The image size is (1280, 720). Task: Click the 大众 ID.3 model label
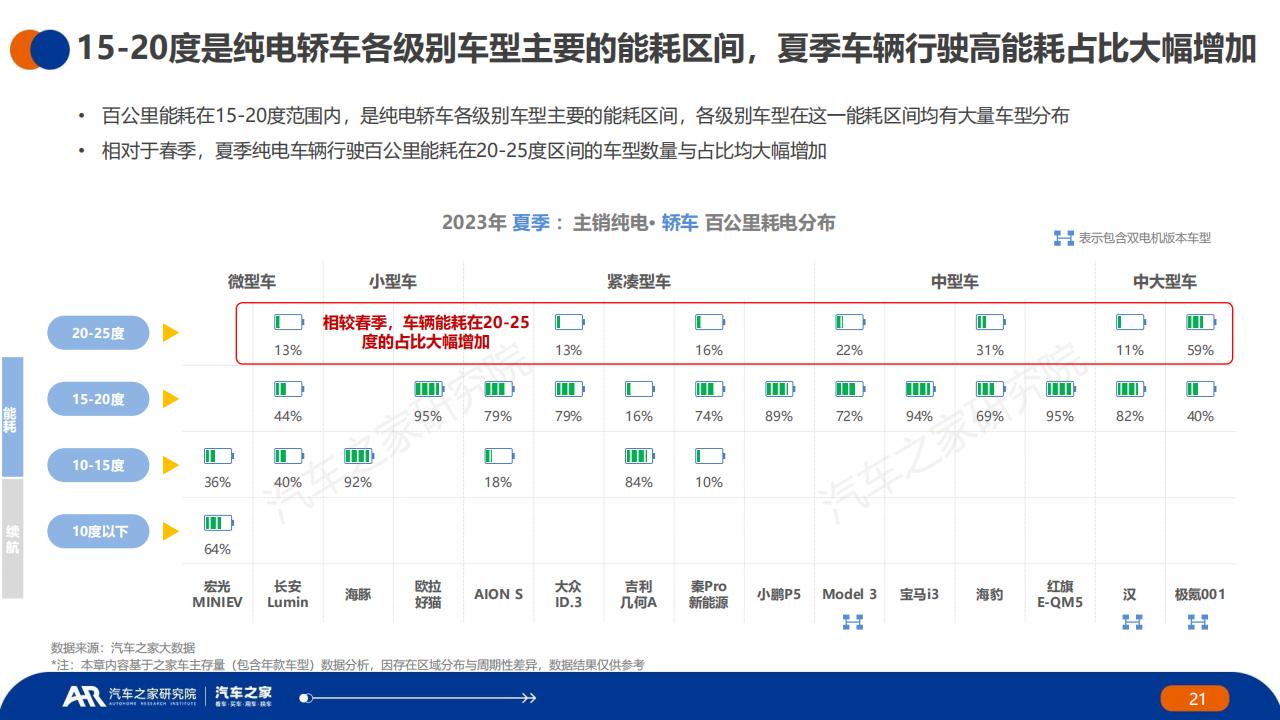pyautogui.click(x=569, y=594)
